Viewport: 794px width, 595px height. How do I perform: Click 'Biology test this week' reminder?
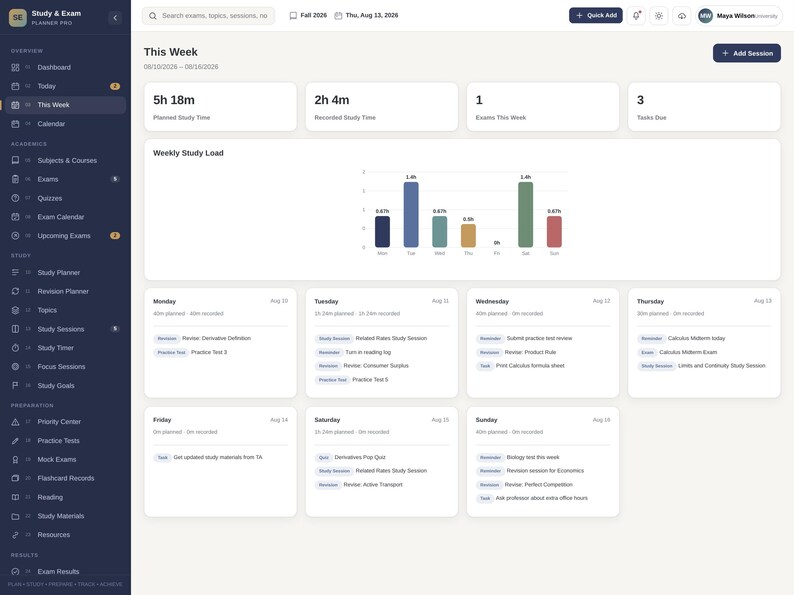click(533, 457)
